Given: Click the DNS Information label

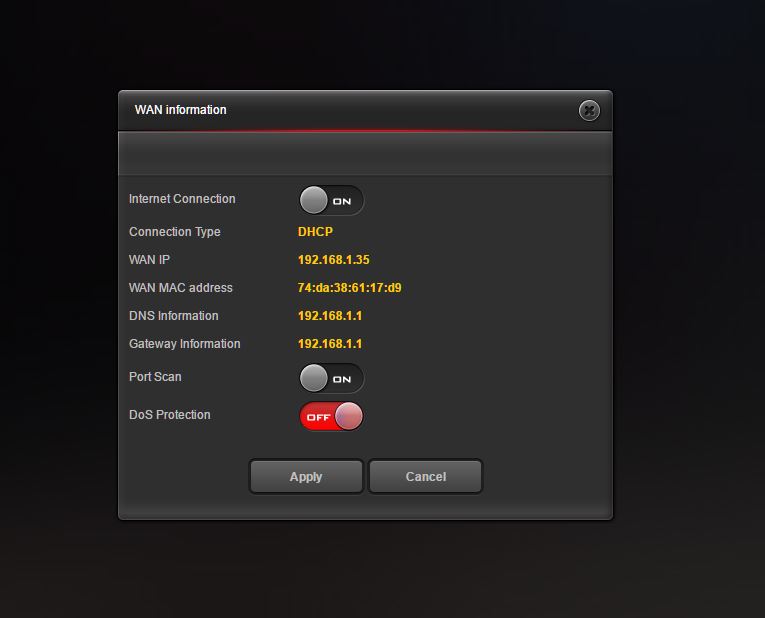Looking at the screenshot, I should [x=174, y=316].
